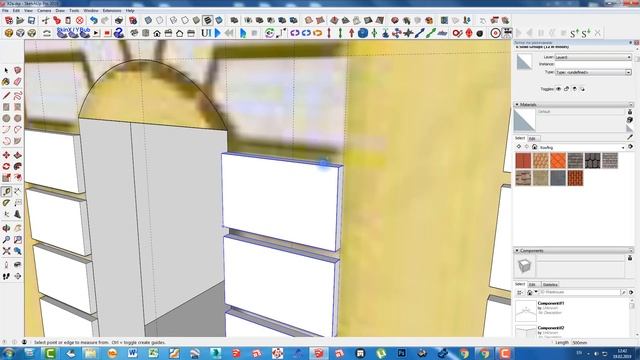Pick the first red roofing tile swatch
Screen dimensions: 640x360
tap(523, 160)
